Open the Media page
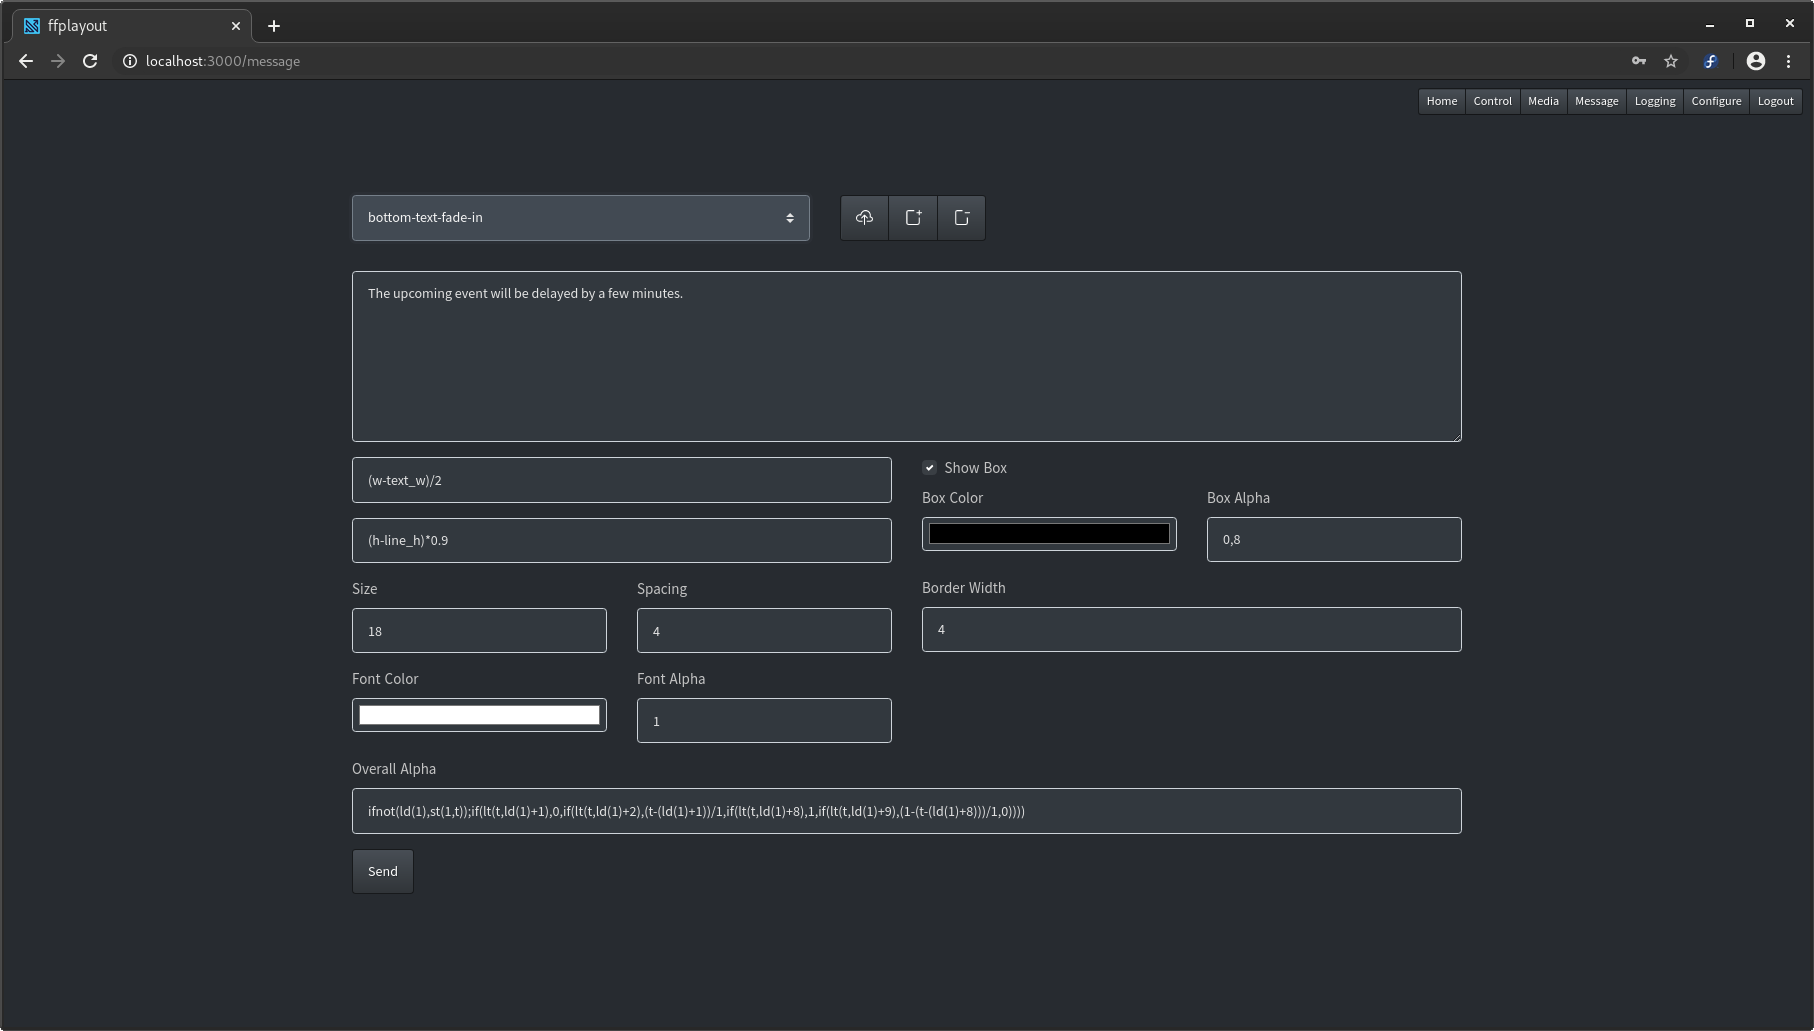This screenshot has height=1031, width=1814. pos(1543,101)
